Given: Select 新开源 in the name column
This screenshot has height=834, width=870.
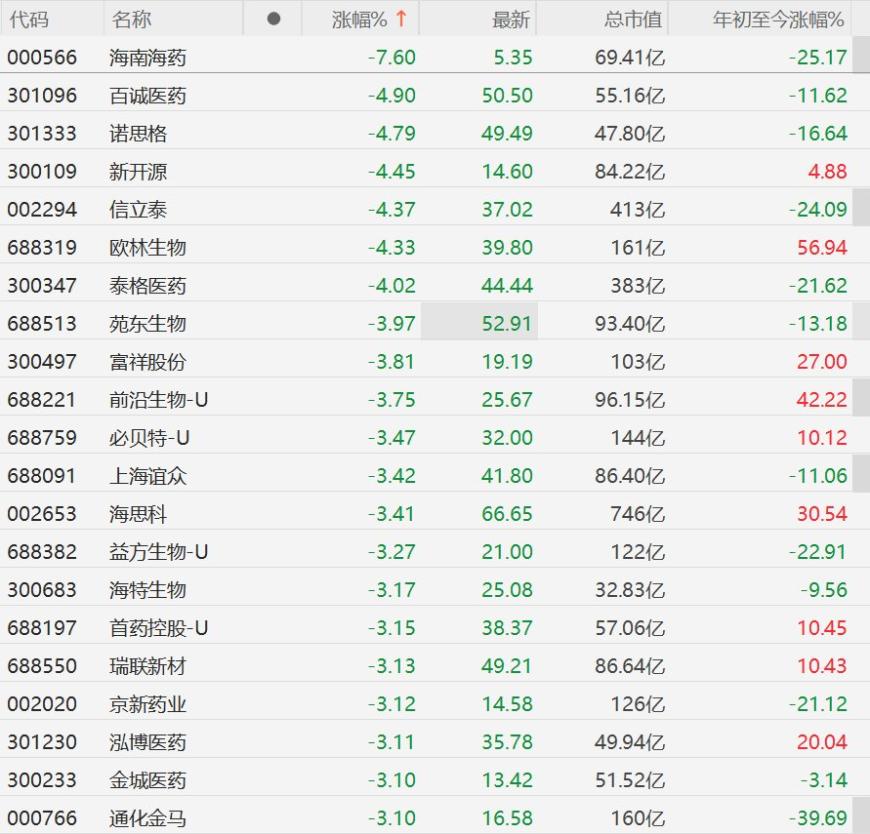Looking at the screenshot, I should tap(138, 171).
